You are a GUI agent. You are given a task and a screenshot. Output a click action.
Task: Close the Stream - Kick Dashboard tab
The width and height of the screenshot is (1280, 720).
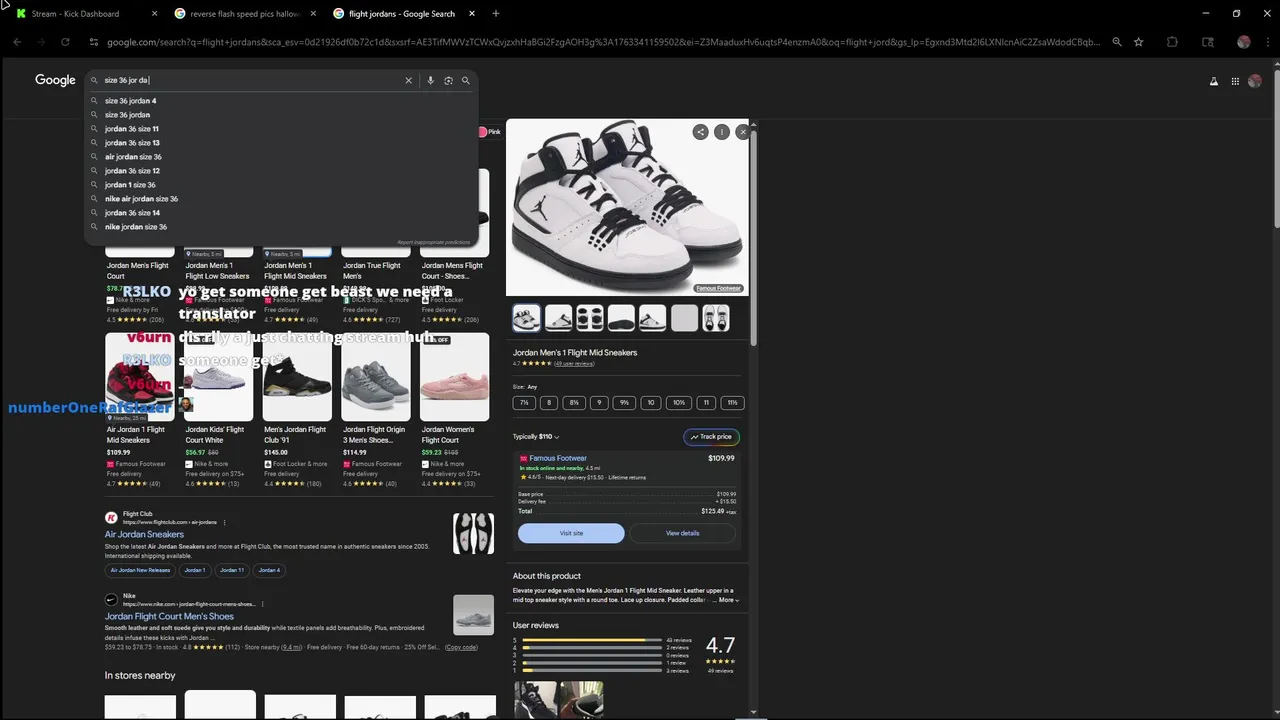pos(154,13)
